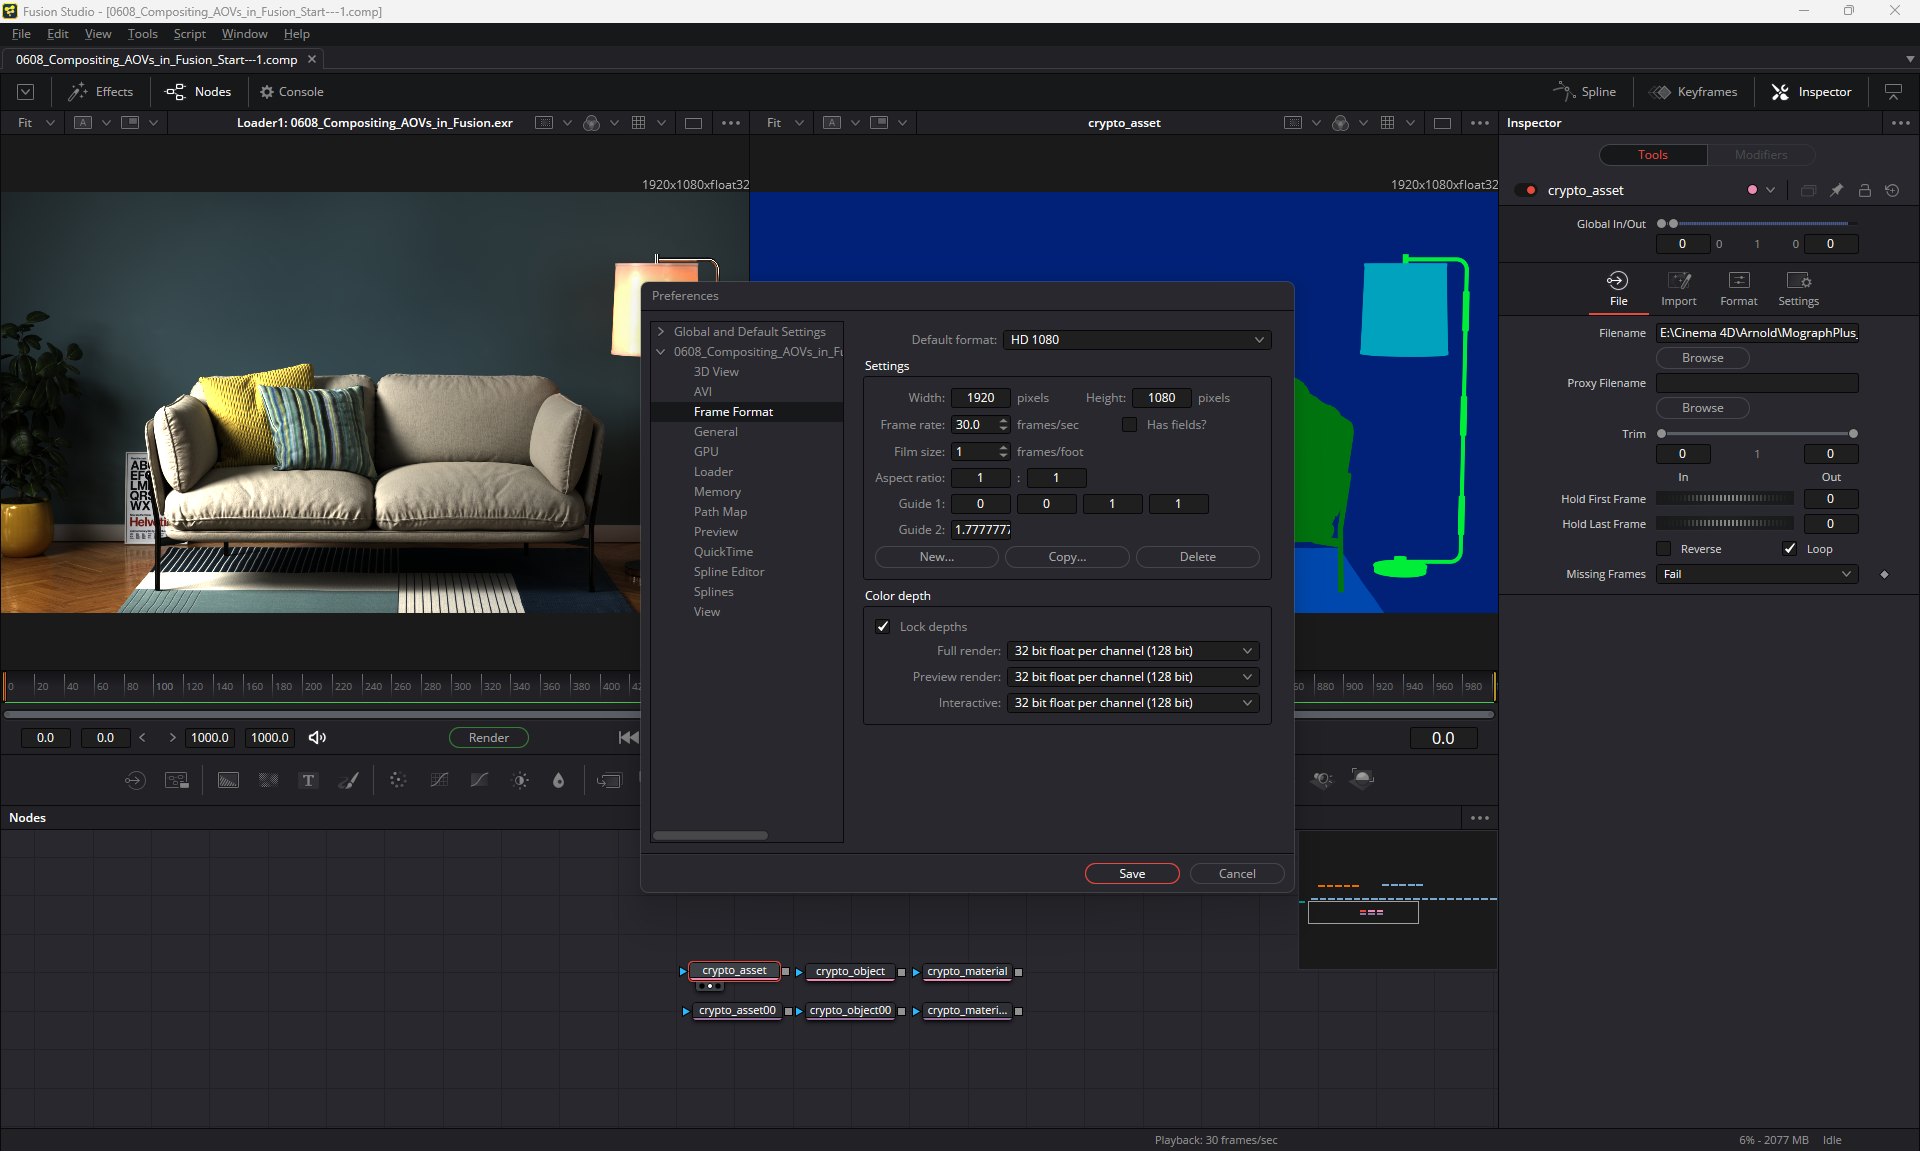
Task: Switch to Modifiers tab in Inspector
Action: (x=1760, y=155)
